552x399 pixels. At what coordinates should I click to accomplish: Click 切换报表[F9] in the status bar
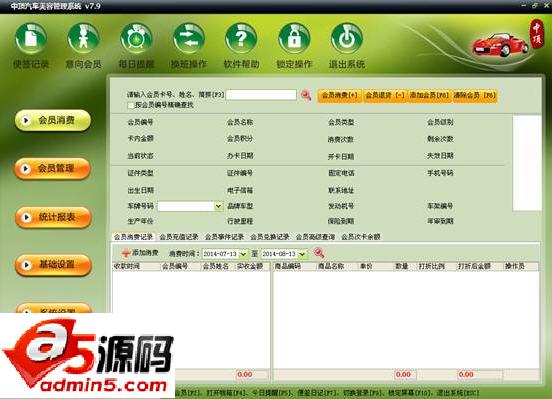click(x=363, y=393)
